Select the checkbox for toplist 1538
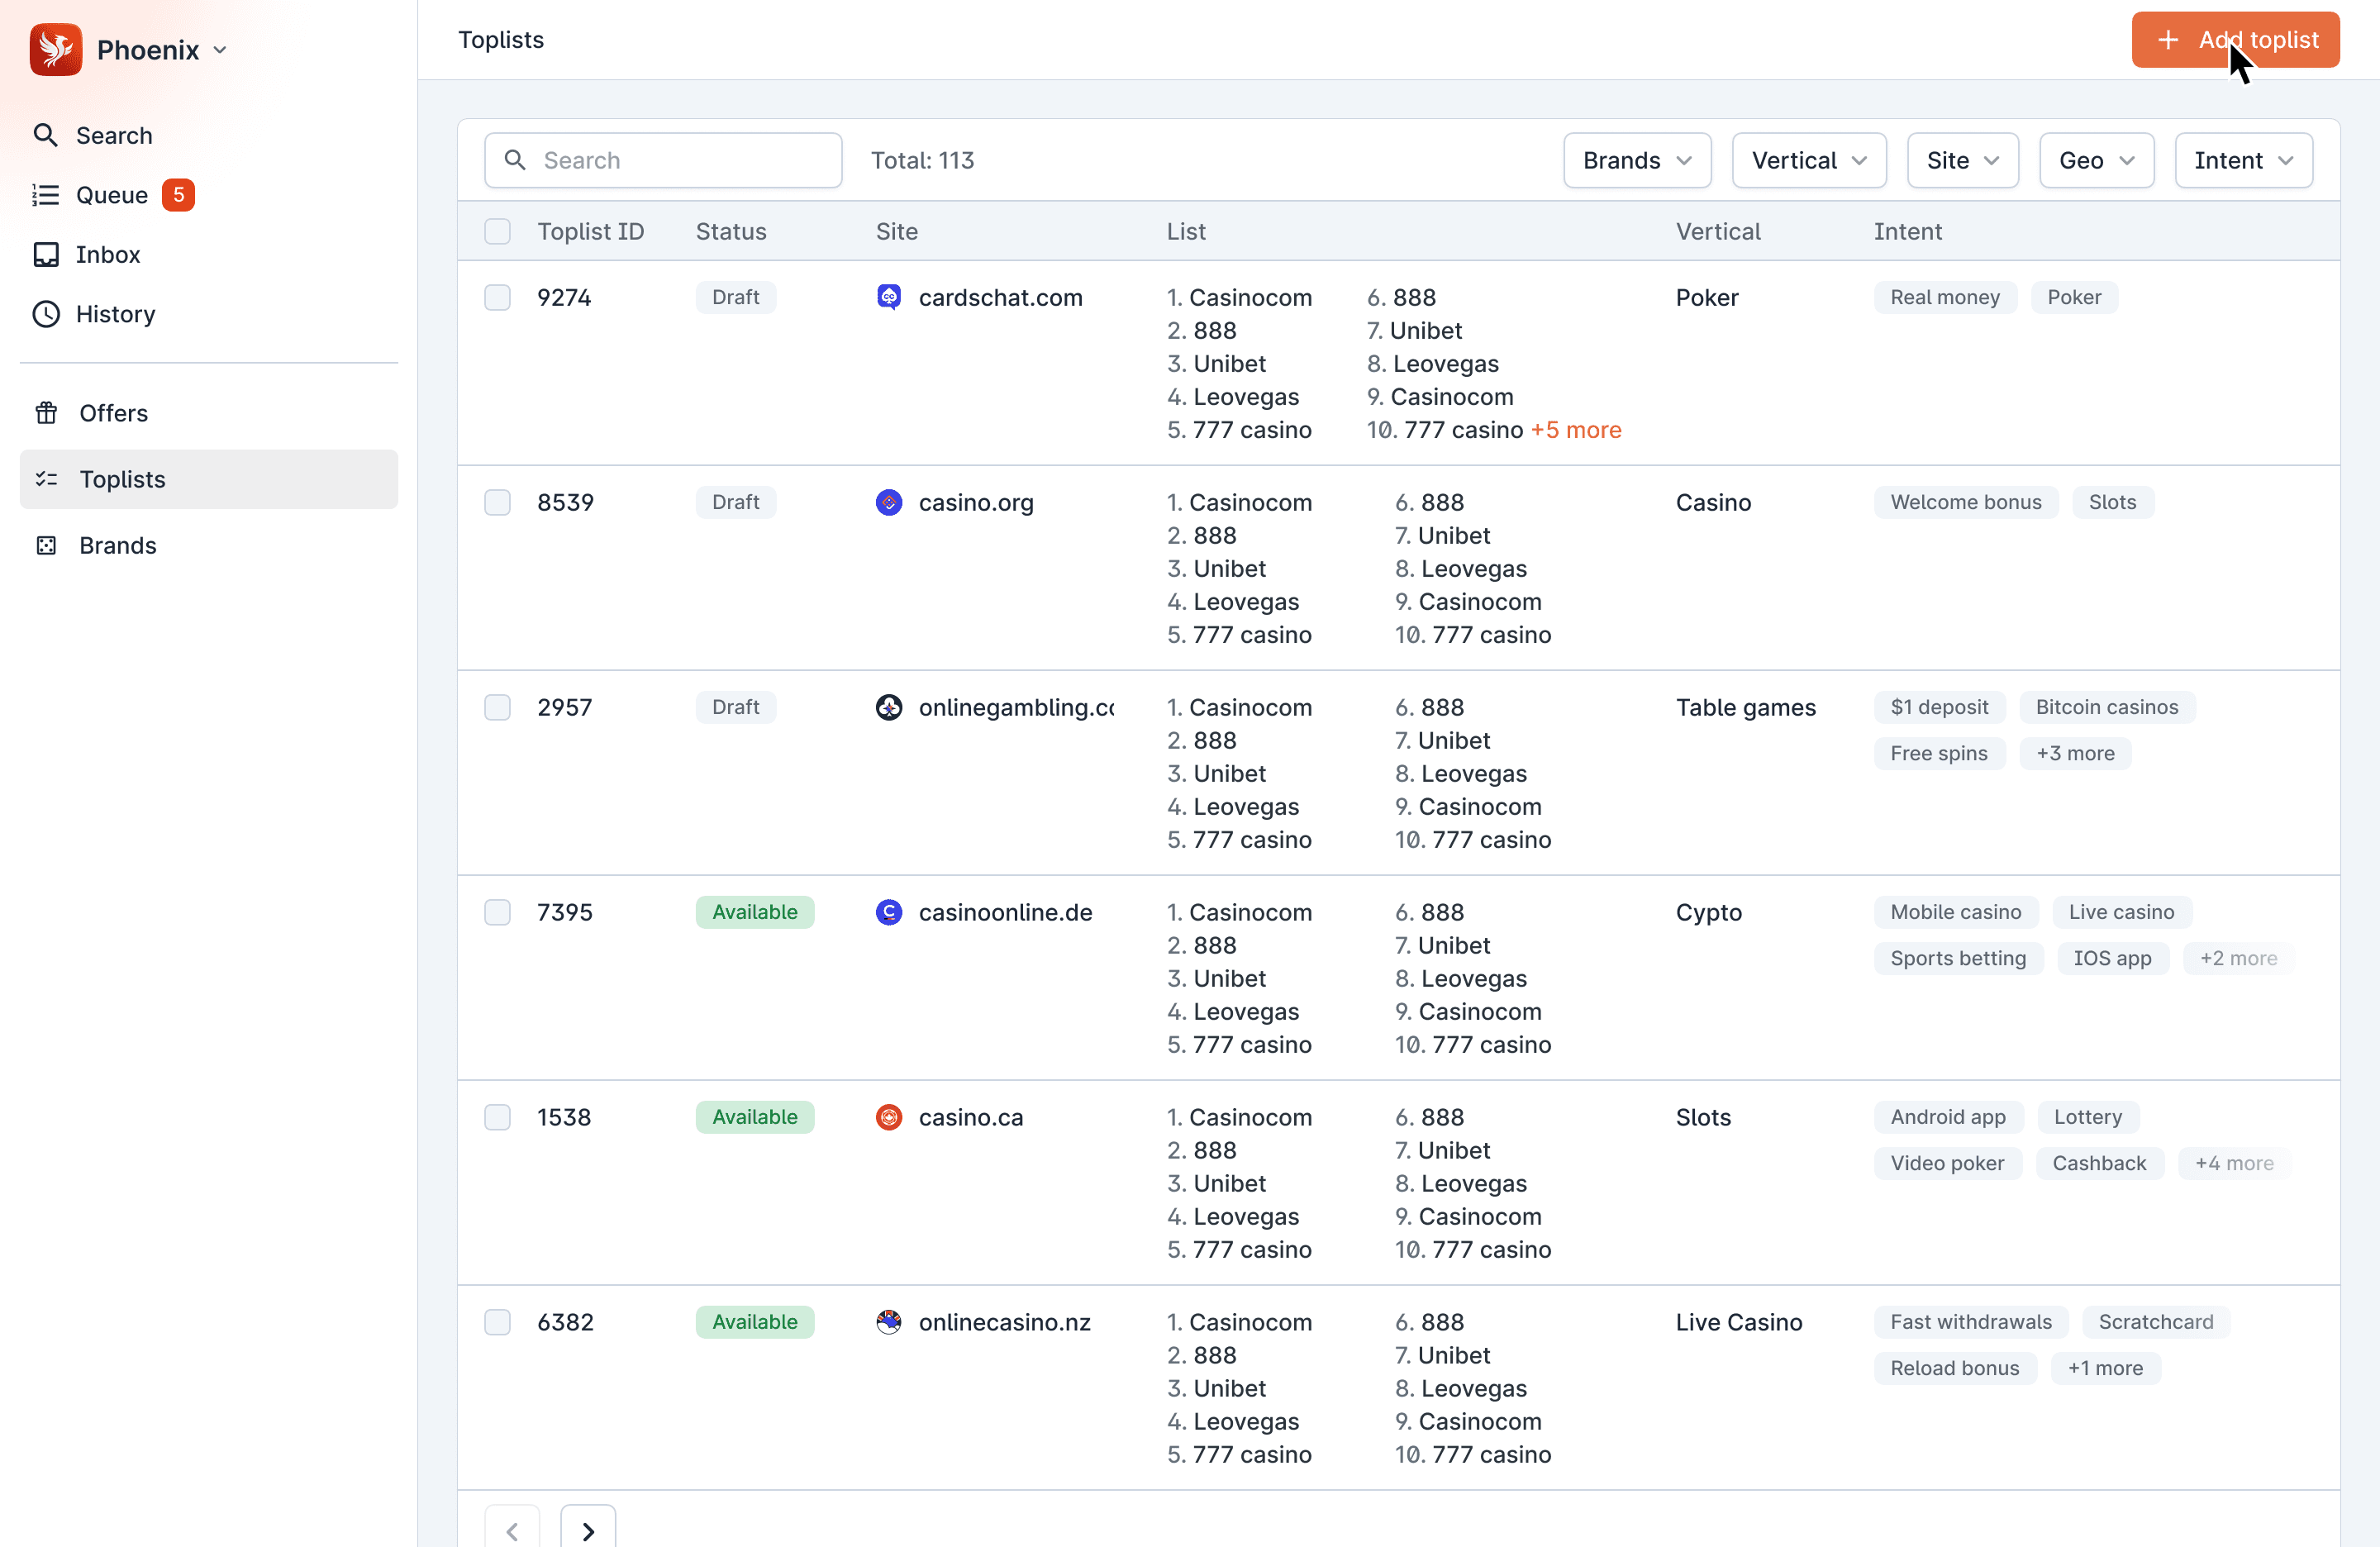The height and width of the screenshot is (1547, 2380). (497, 1117)
